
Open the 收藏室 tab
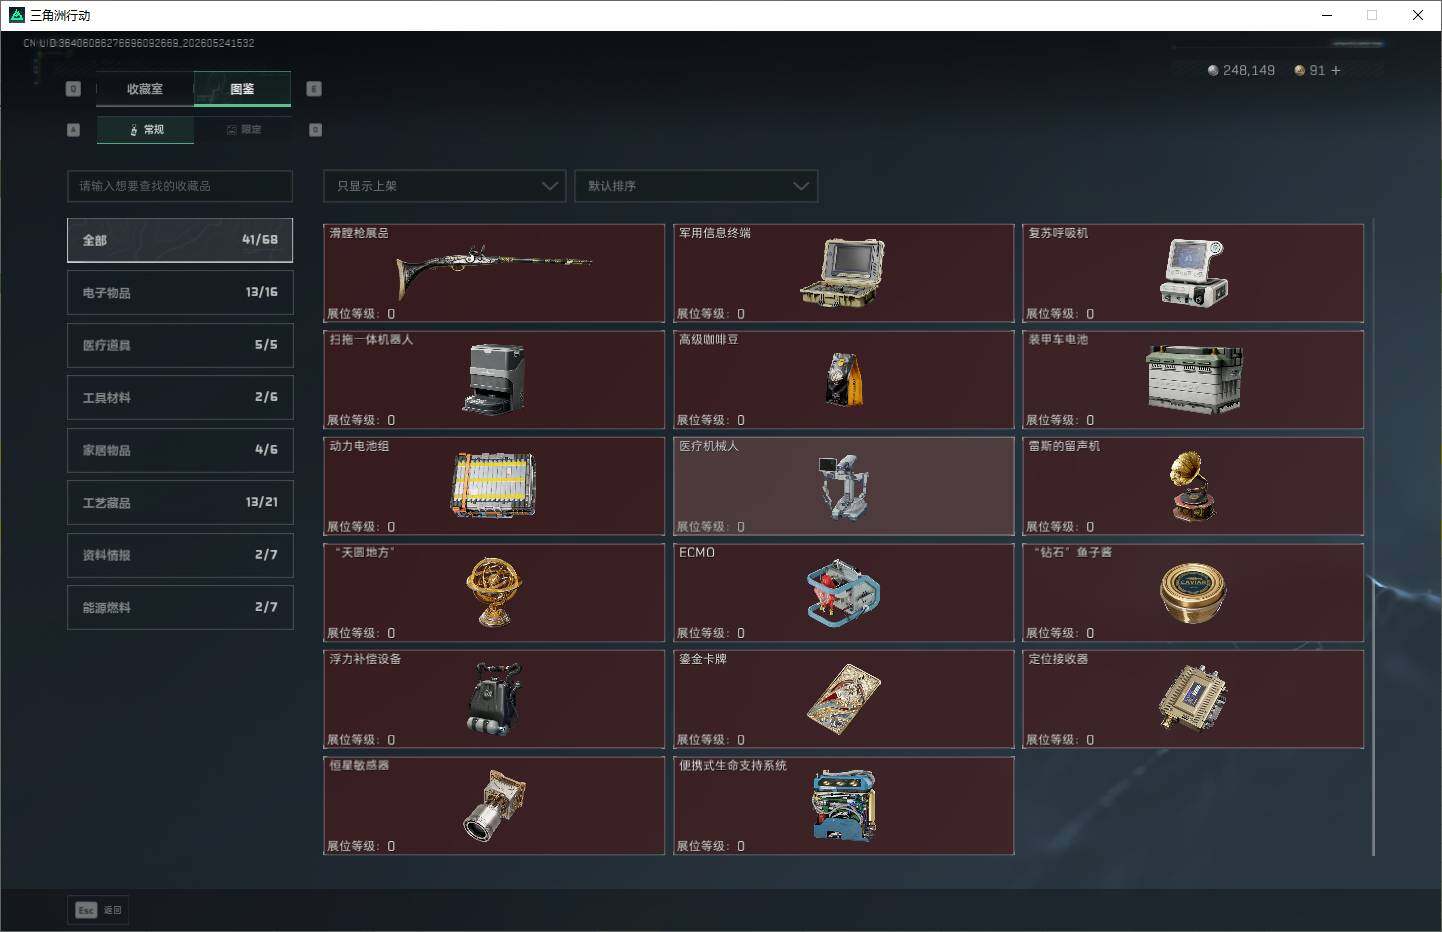(145, 89)
